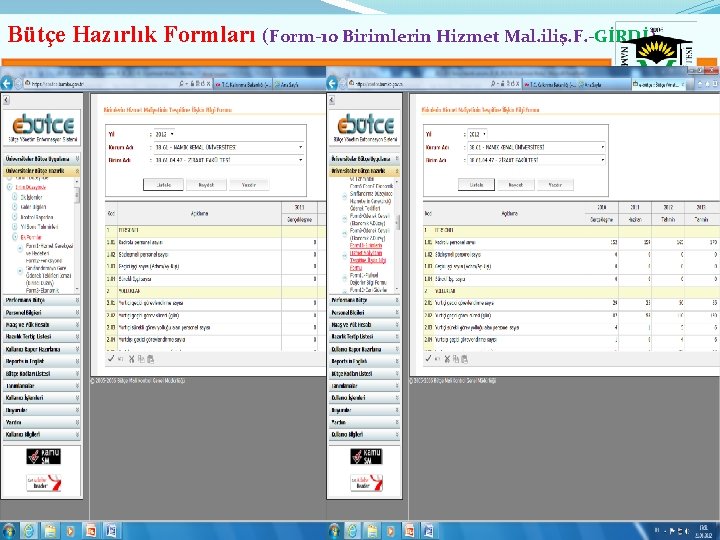Click the e-bütçe logo in the right window
This screenshot has width=720, height=540.
click(366, 125)
